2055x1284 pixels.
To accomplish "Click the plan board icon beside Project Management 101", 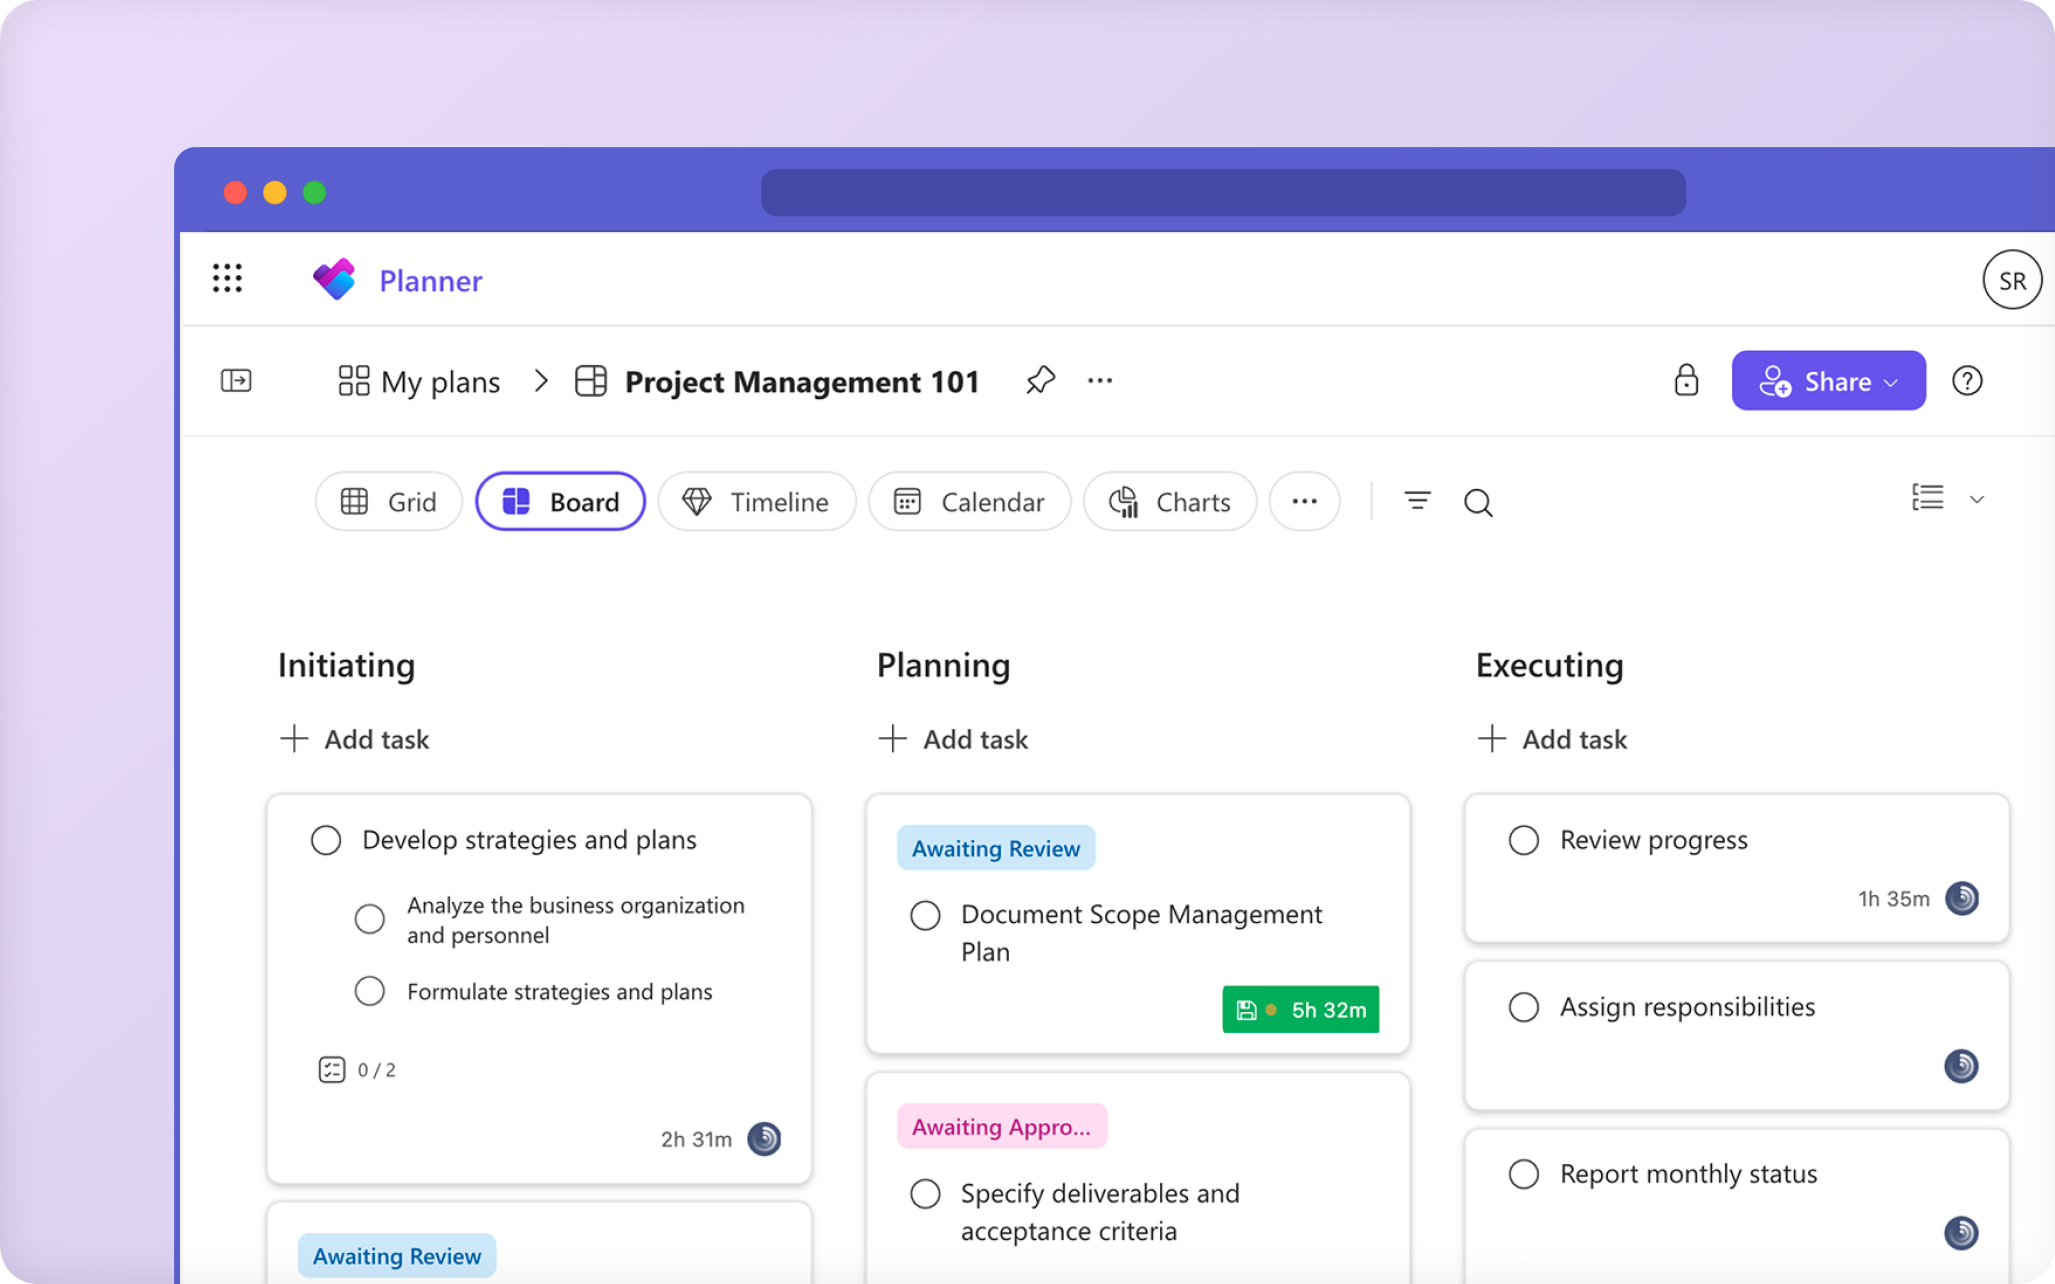I will pos(591,381).
